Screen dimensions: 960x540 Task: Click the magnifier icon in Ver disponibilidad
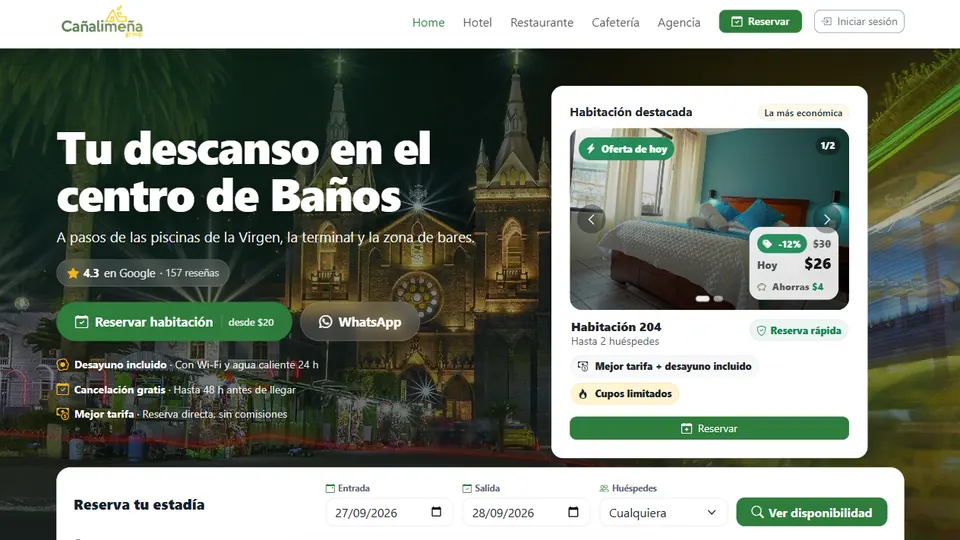point(757,512)
